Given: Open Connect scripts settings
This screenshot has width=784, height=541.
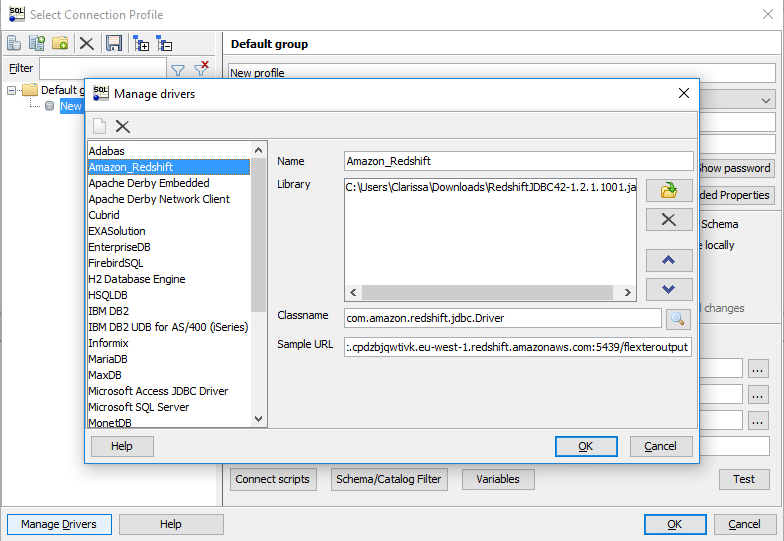Looking at the screenshot, I should [273, 479].
